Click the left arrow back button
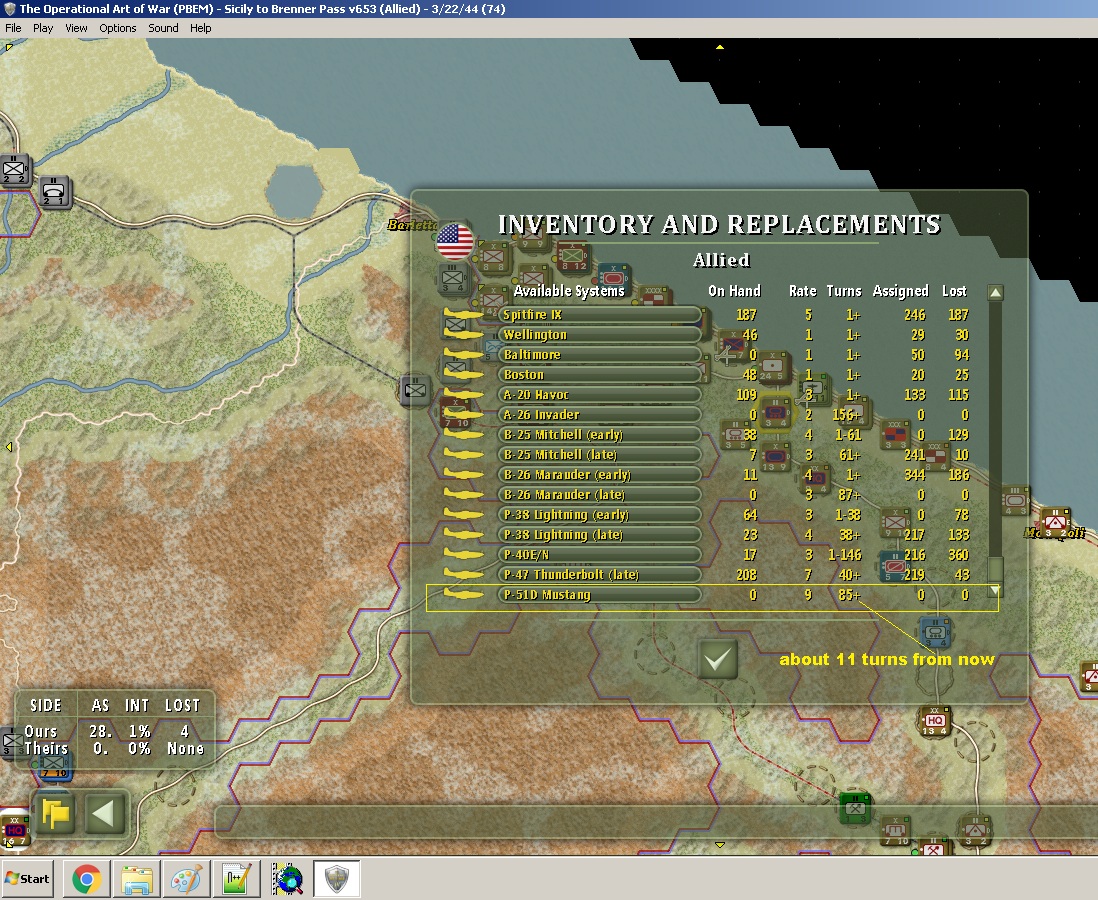The image size is (1098, 900). (104, 813)
